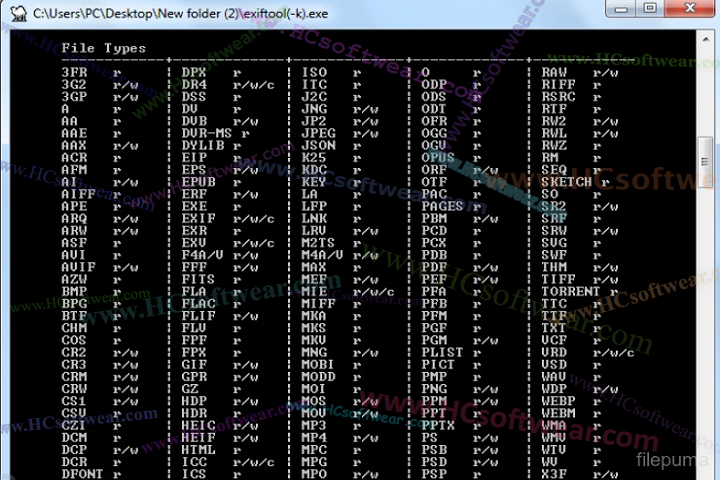Image resolution: width=720 pixels, height=480 pixels.
Task: Minimize the exiftool console window
Action: click(x=621, y=9)
